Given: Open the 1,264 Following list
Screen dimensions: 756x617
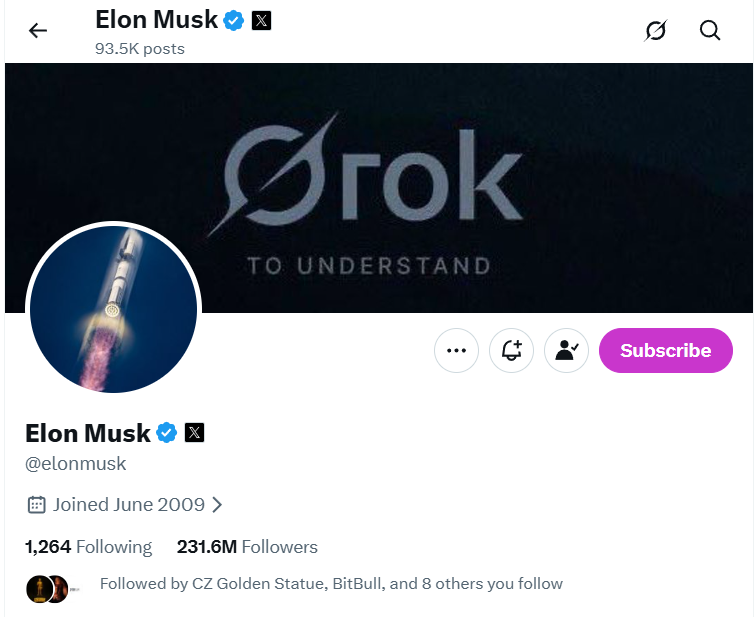Looking at the screenshot, I should coord(88,547).
